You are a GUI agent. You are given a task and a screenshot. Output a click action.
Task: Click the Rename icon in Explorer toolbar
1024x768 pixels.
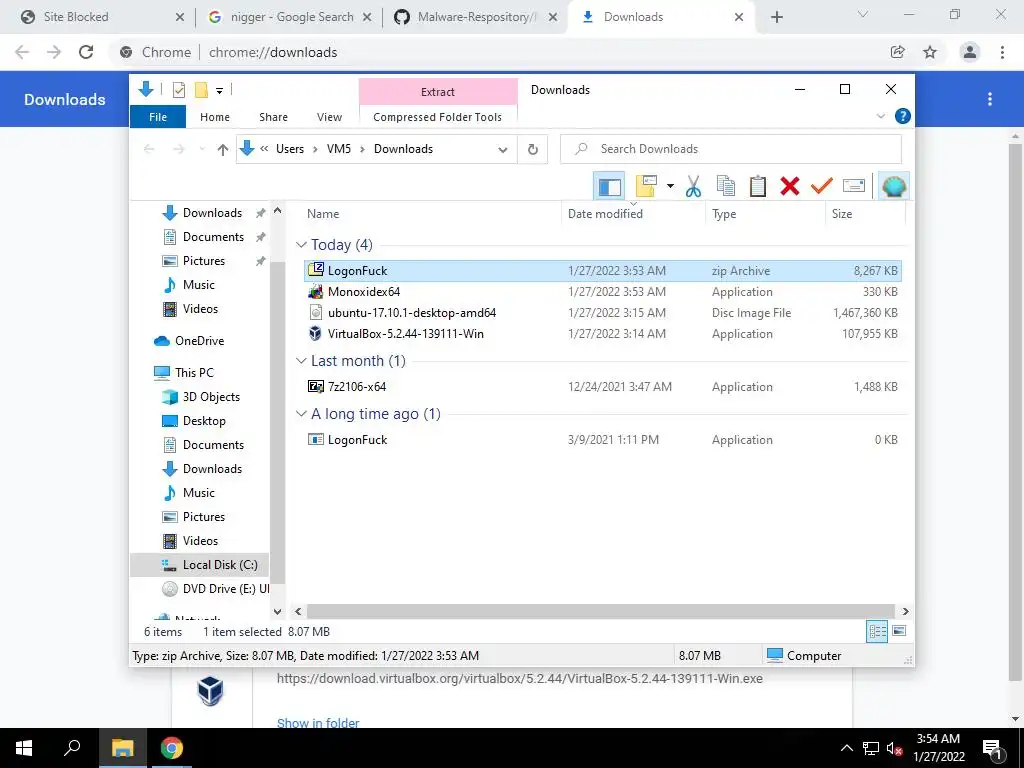pyautogui.click(x=854, y=186)
